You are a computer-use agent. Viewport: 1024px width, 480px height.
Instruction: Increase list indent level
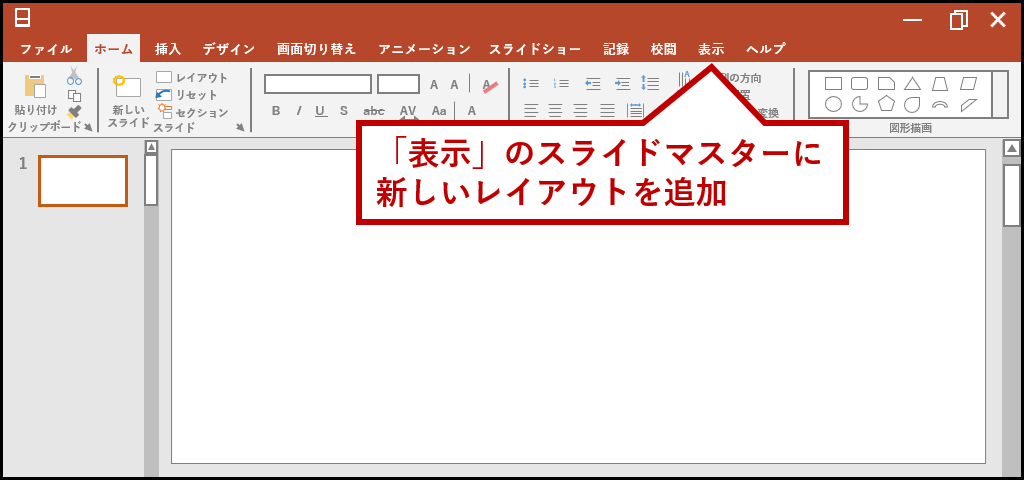pos(623,84)
